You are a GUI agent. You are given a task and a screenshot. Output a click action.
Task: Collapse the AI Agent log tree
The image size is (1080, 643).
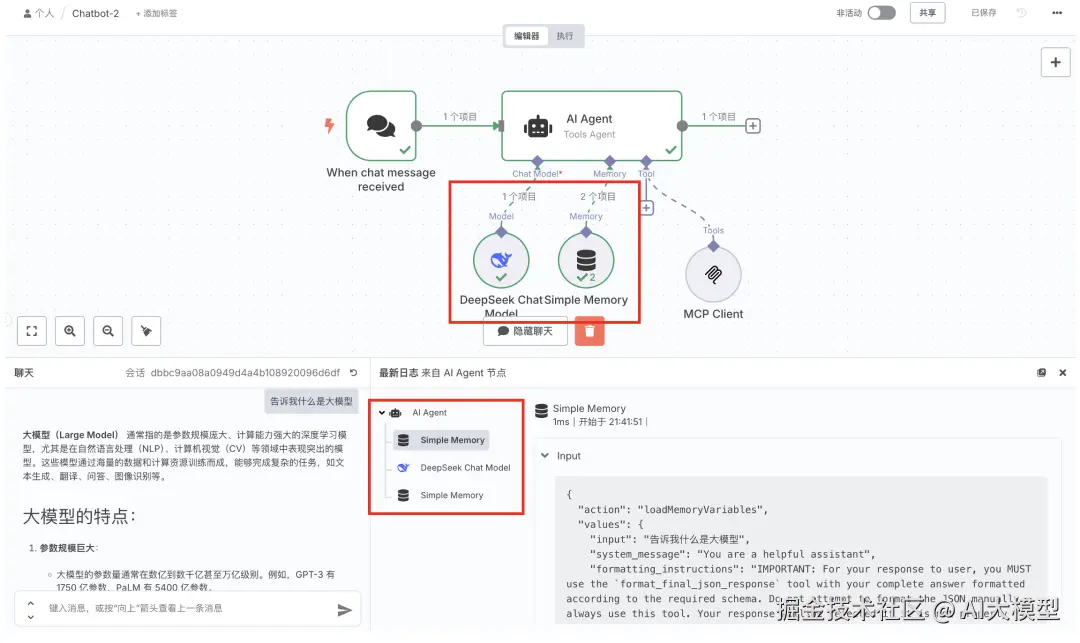[x=382, y=412]
